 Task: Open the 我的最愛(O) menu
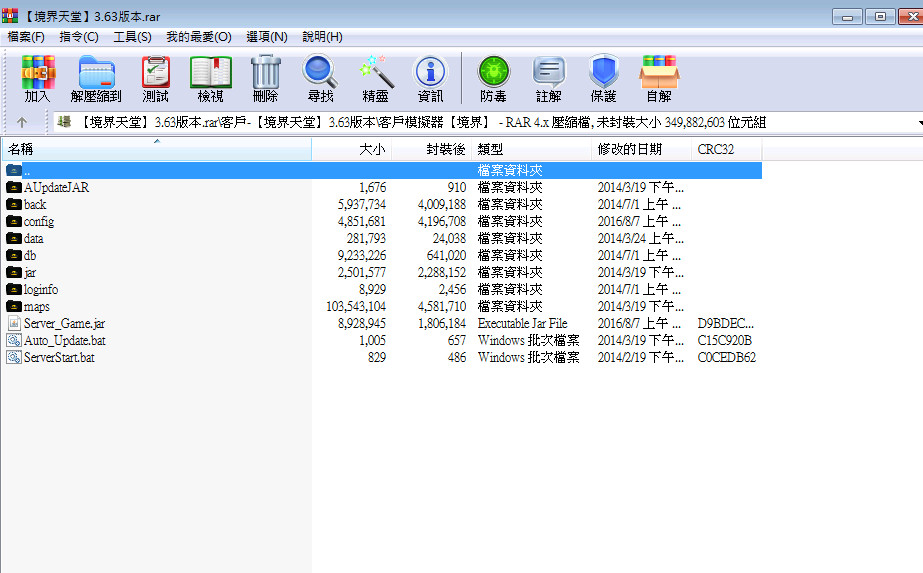click(199, 37)
